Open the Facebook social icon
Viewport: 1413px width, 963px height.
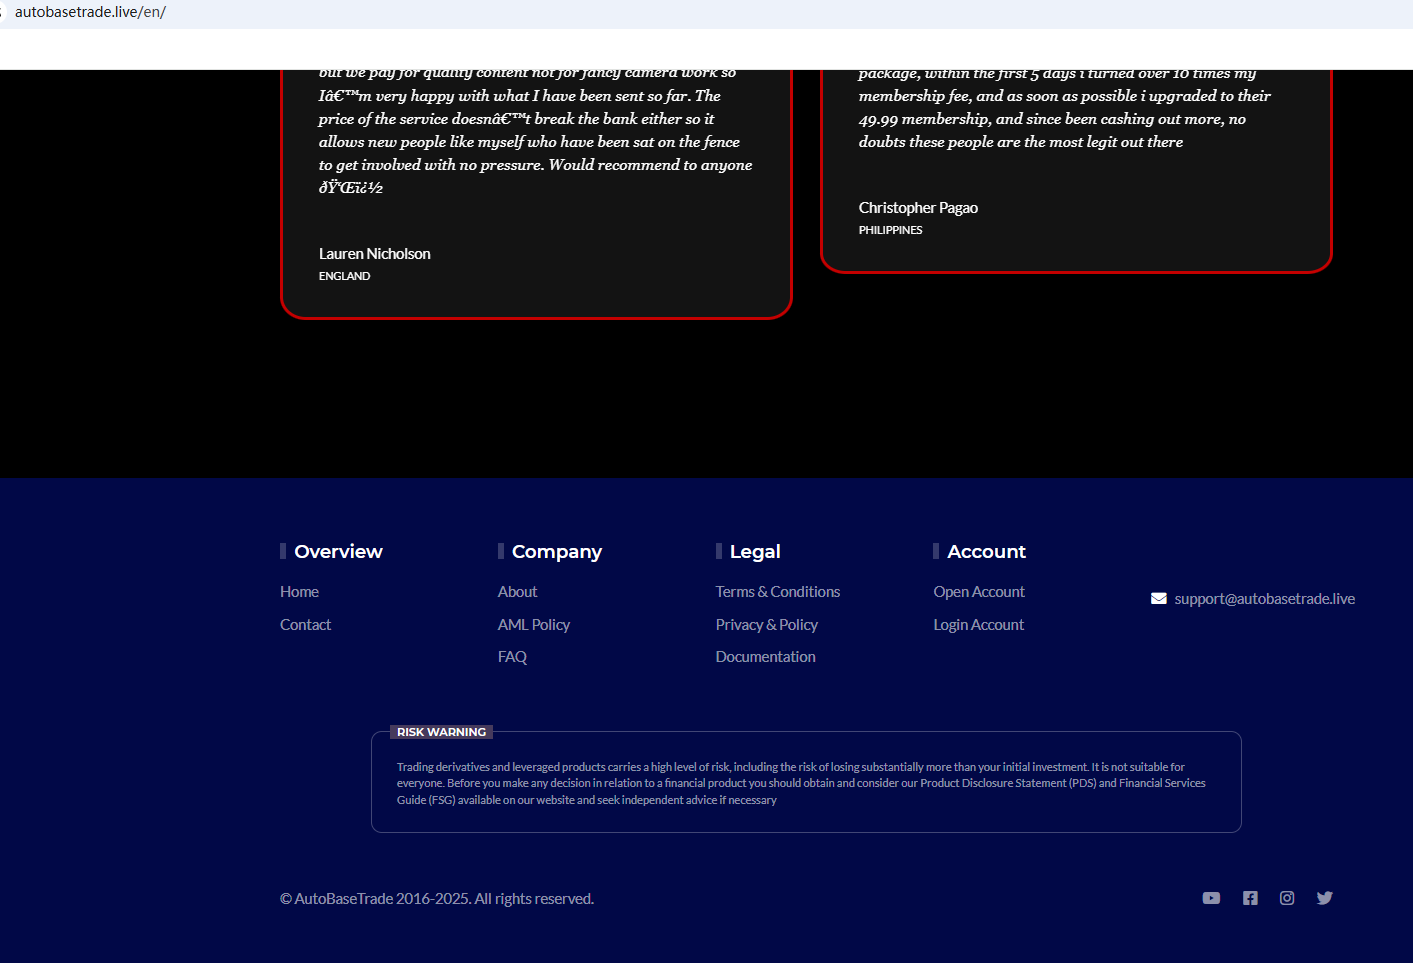click(1250, 898)
